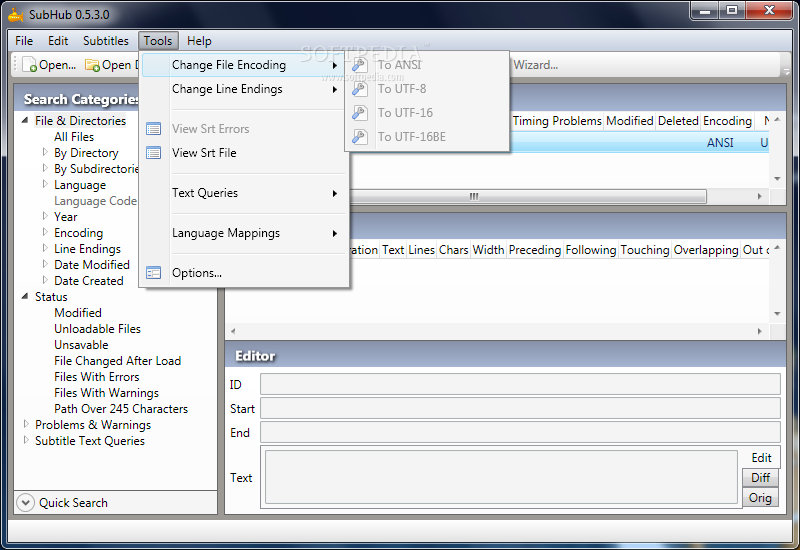Click the SubHub submarine title icon
Screen dimensions: 800x550
point(16,15)
